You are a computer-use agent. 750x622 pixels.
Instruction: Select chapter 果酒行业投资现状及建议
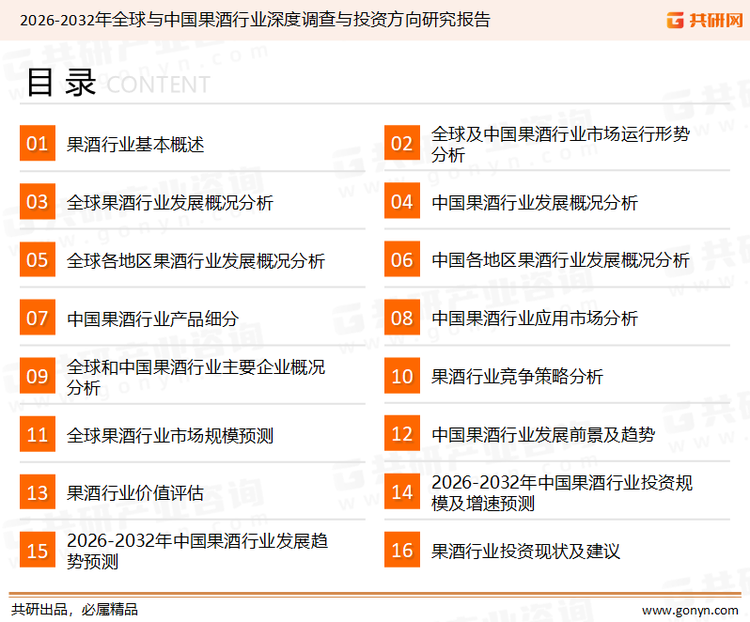[x=526, y=551]
